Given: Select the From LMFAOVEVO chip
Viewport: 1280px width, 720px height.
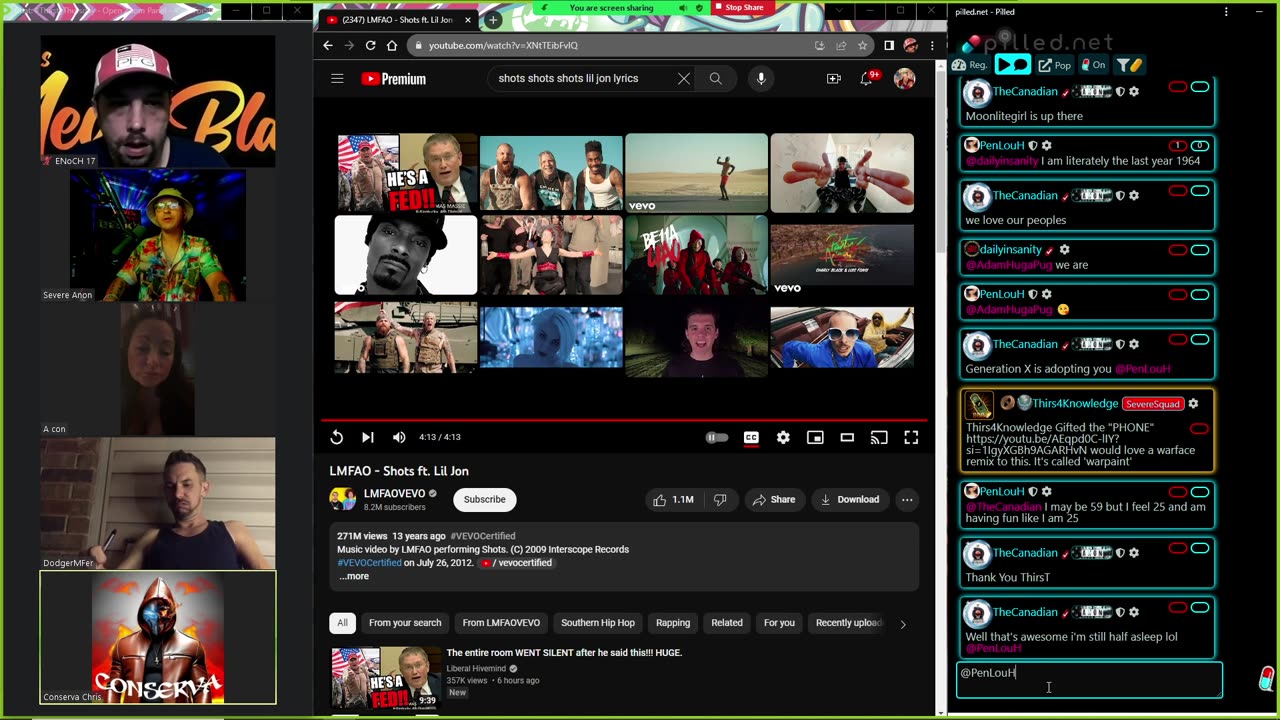Looking at the screenshot, I should [501, 623].
